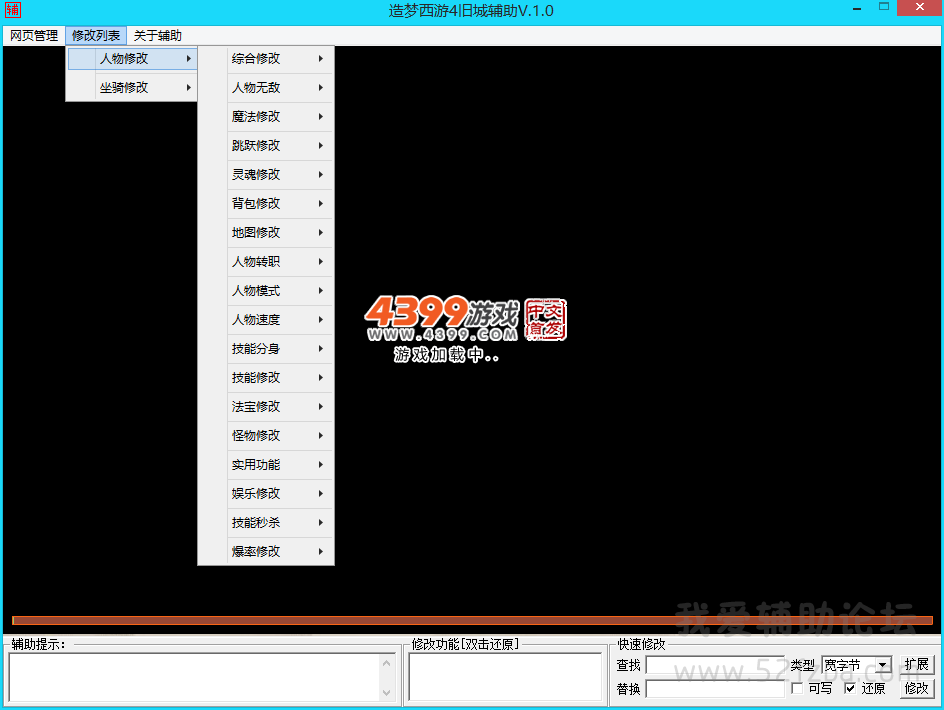Expand arrow beside 人物修改
944x710 pixels.
[x=188, y=58]
